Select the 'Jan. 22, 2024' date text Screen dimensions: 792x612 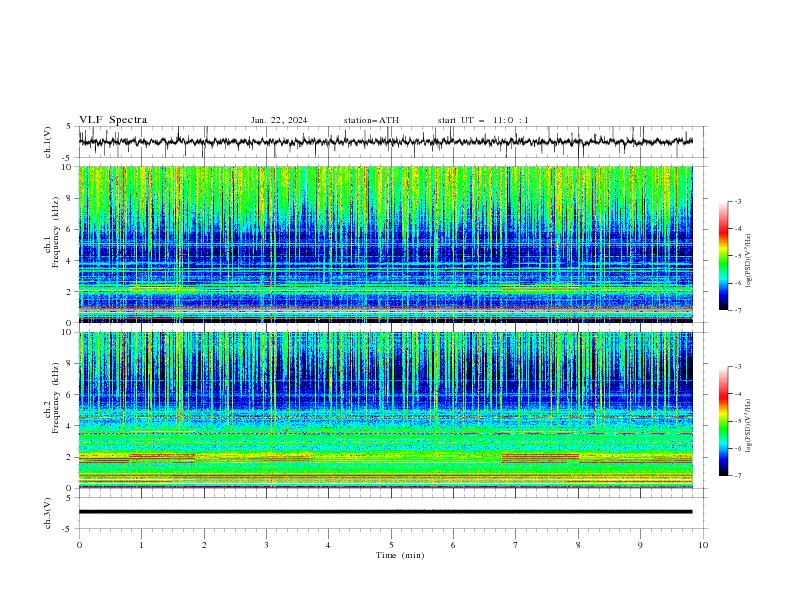(x=279, y=120)
